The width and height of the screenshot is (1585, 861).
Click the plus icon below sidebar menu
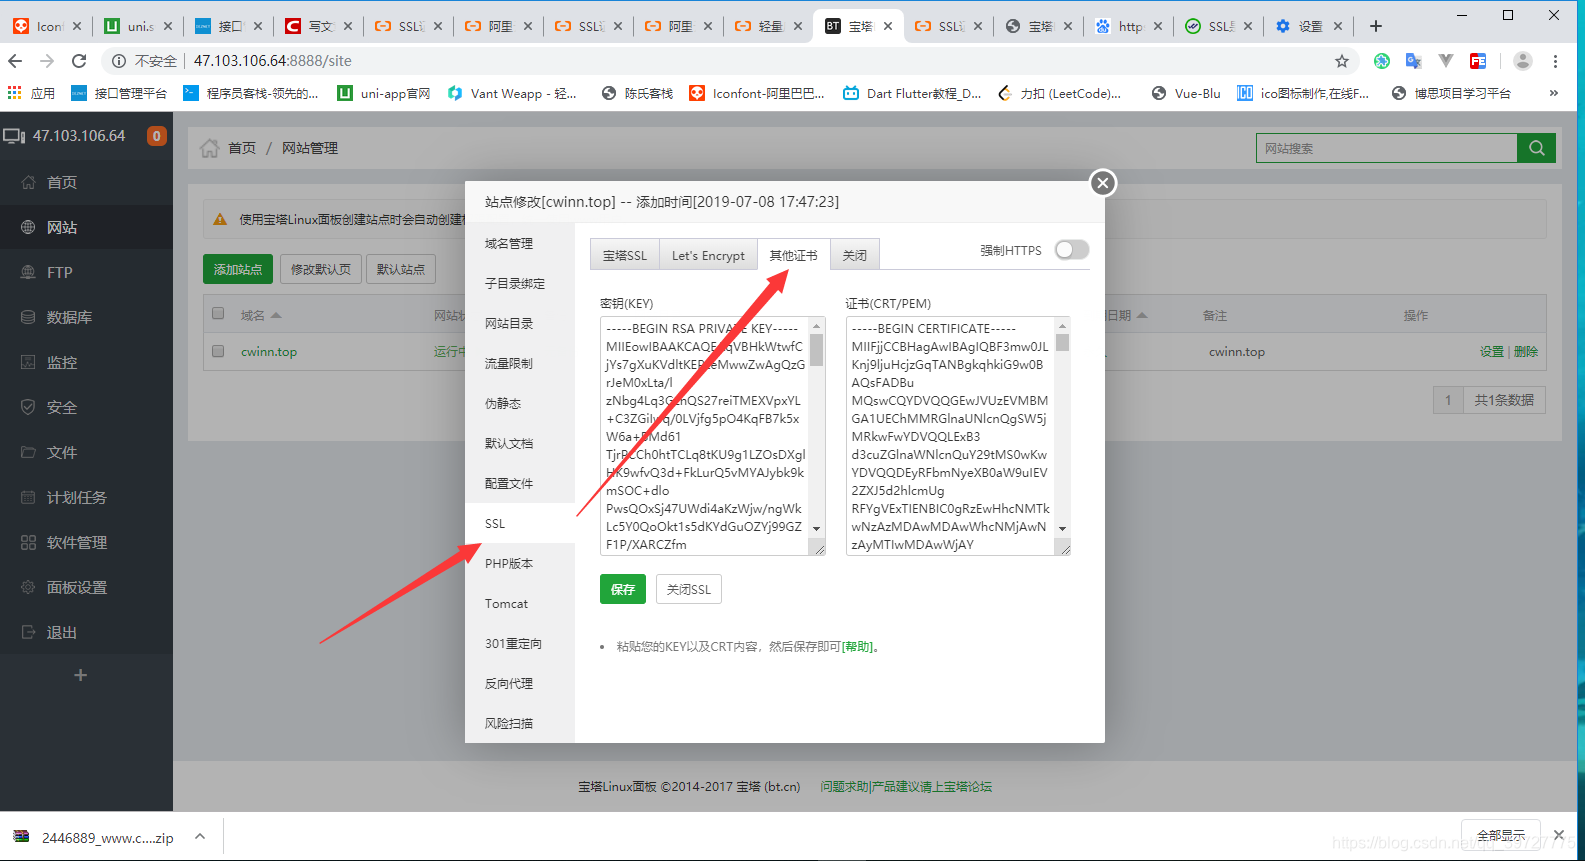tap(81, 675)
